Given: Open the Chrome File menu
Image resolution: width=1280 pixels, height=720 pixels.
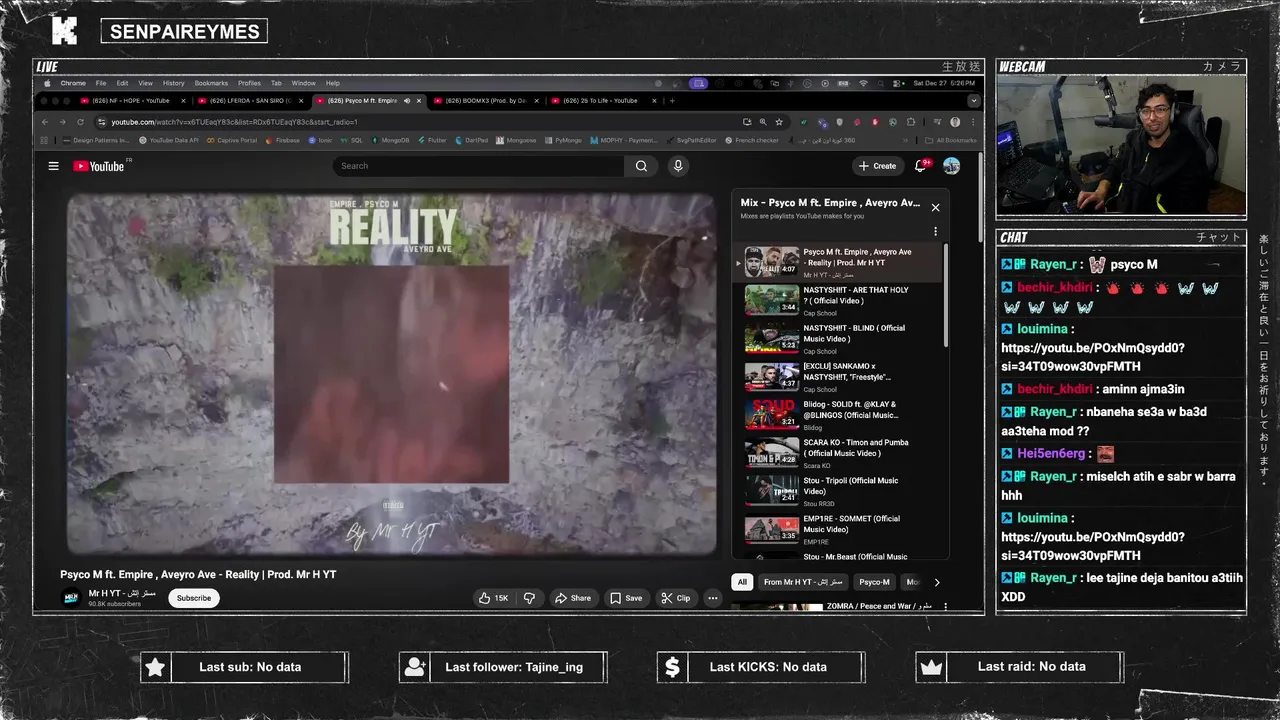Looking at the screenshot, I should tap(101, 83).
